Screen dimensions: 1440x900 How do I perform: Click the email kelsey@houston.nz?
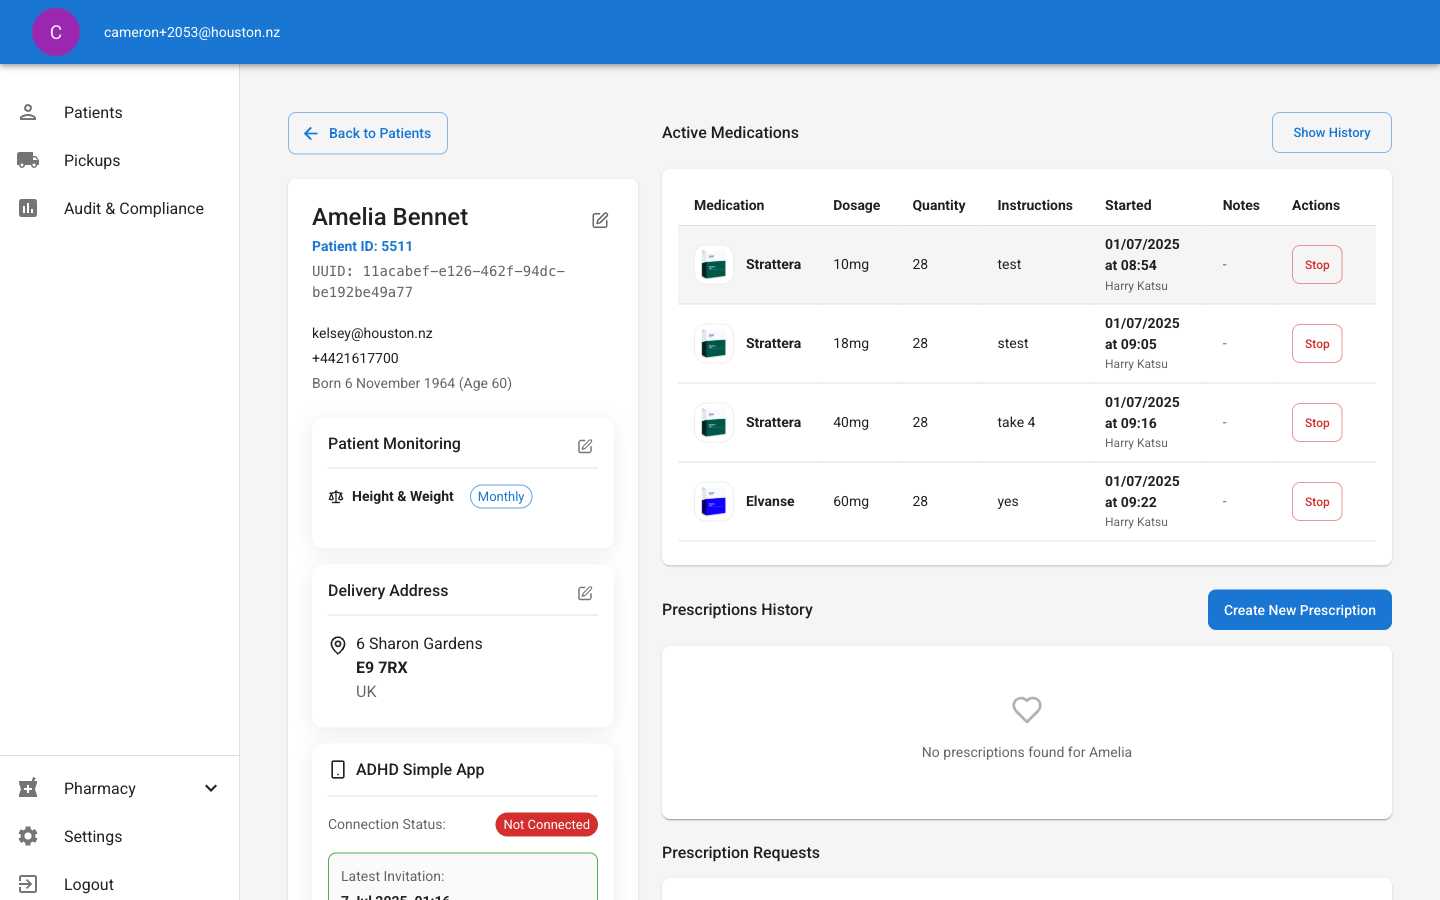tap(372, 333)
